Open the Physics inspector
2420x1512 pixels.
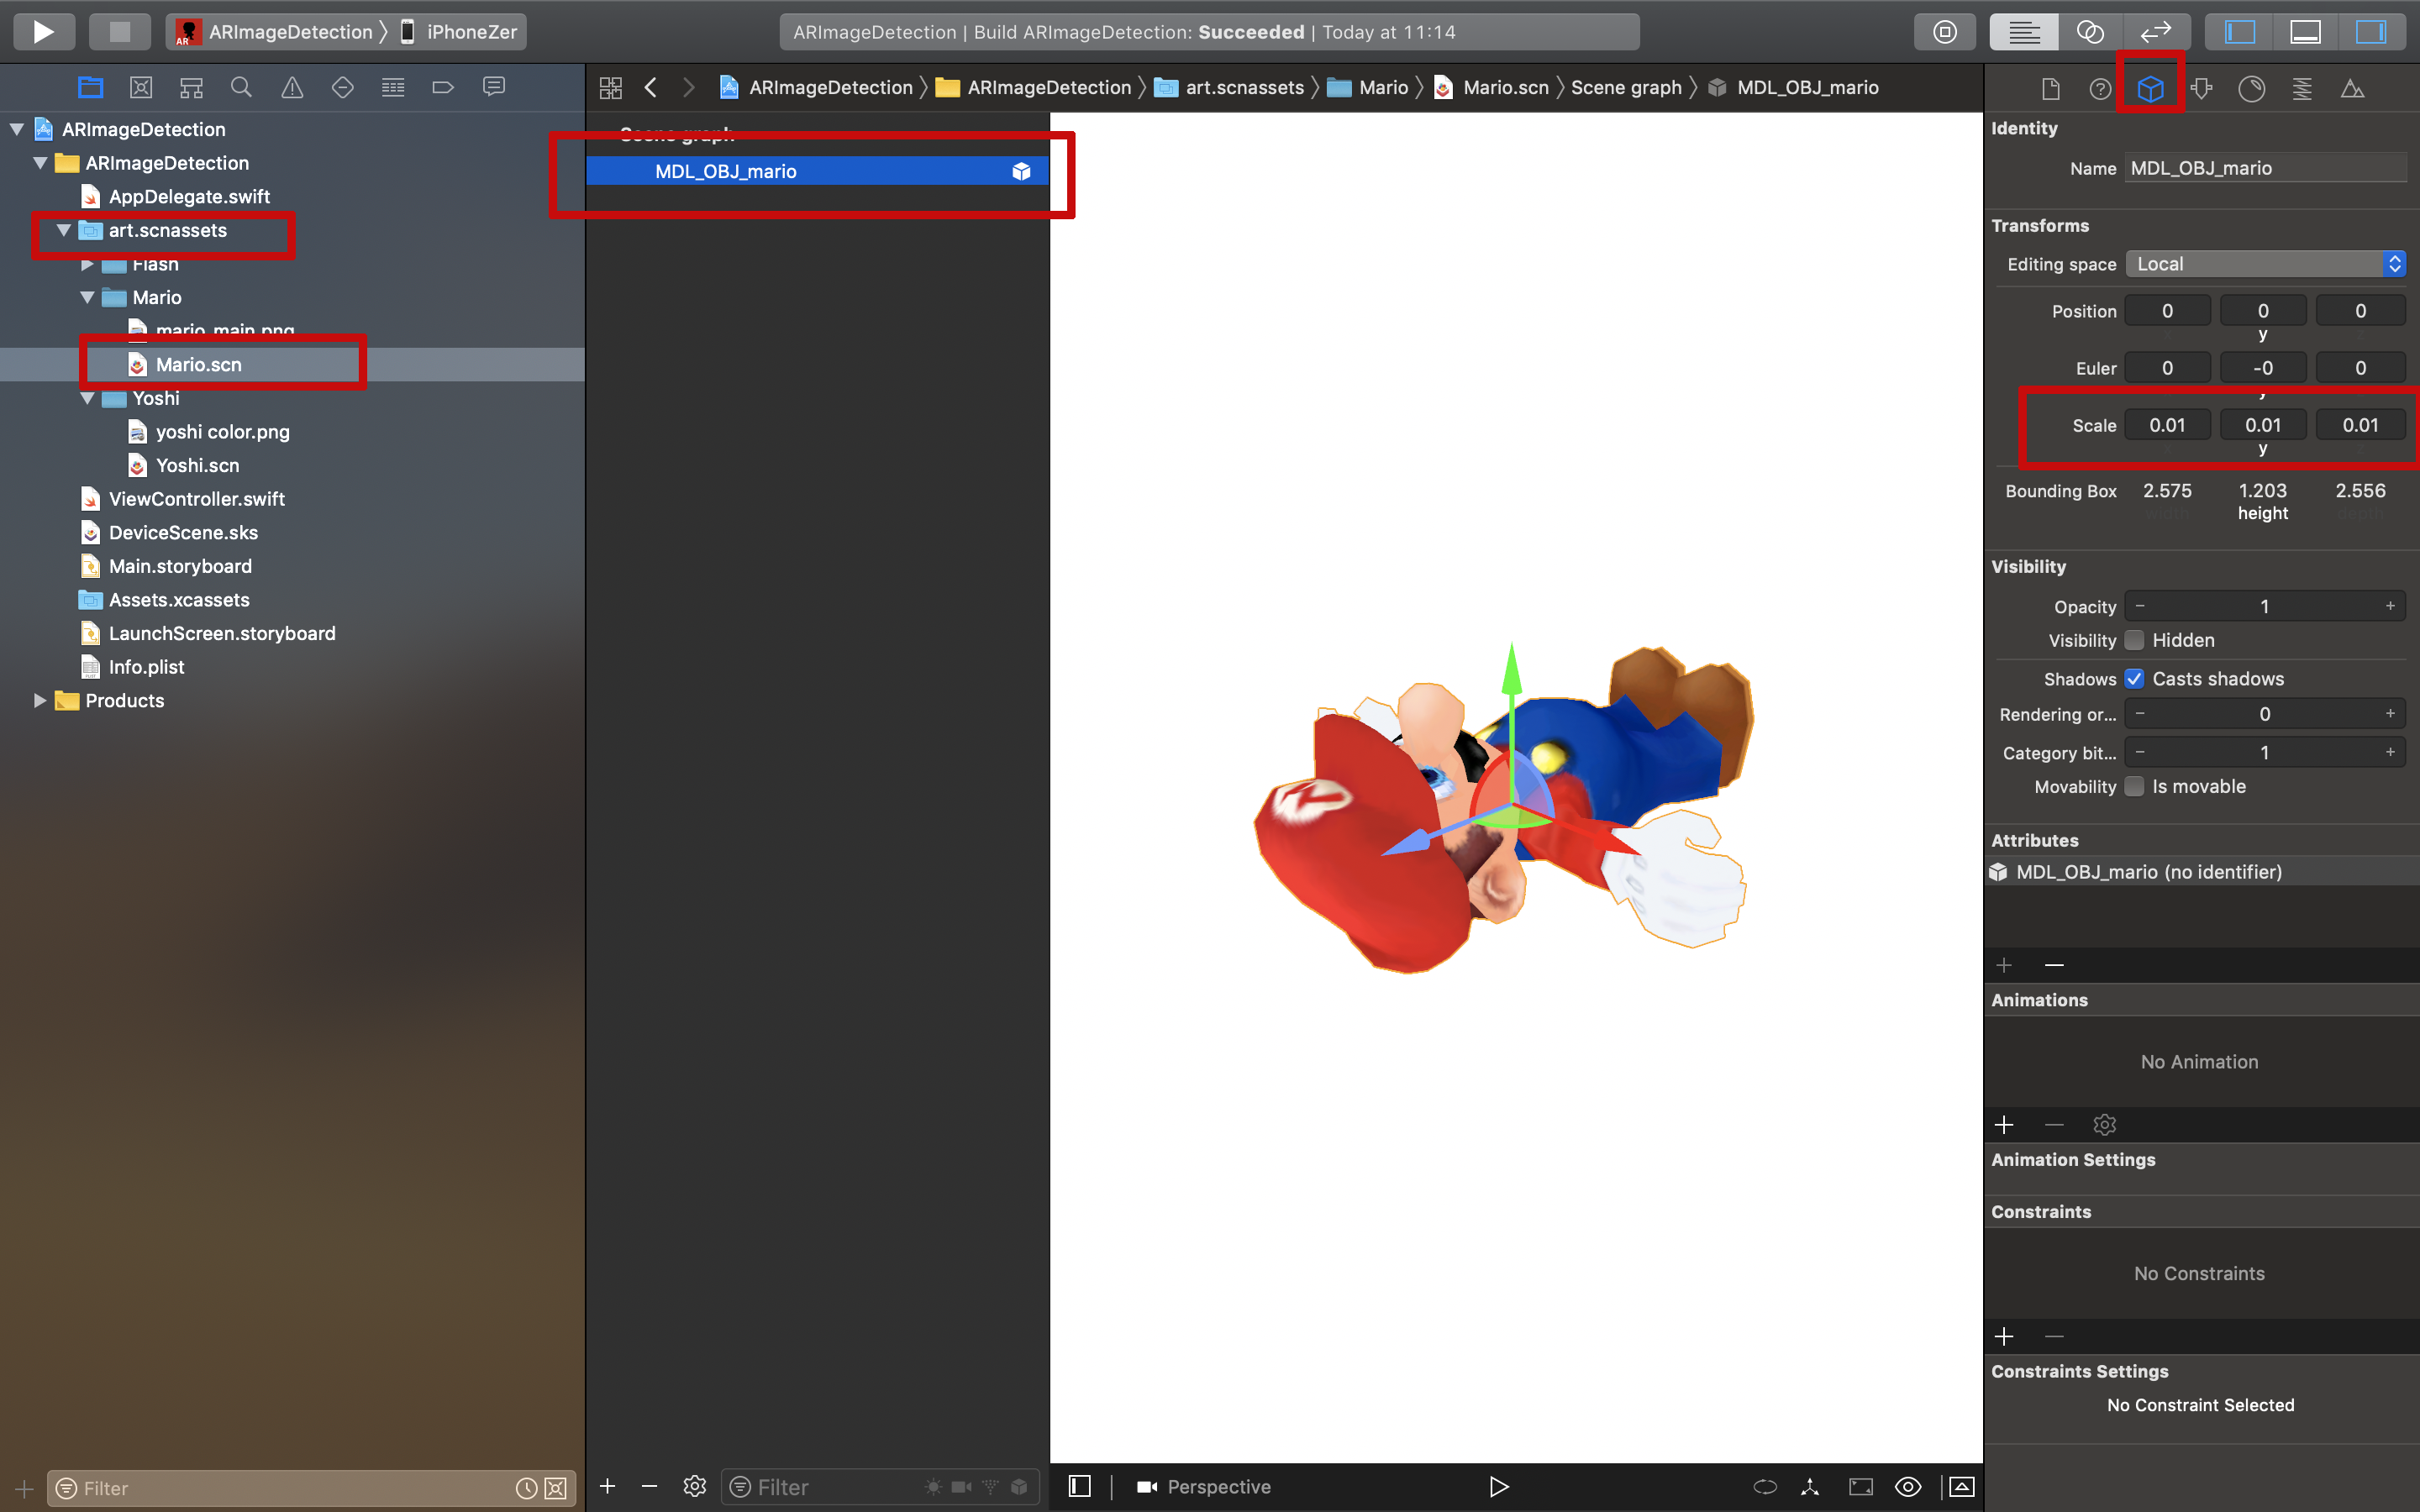[2302, 89]
